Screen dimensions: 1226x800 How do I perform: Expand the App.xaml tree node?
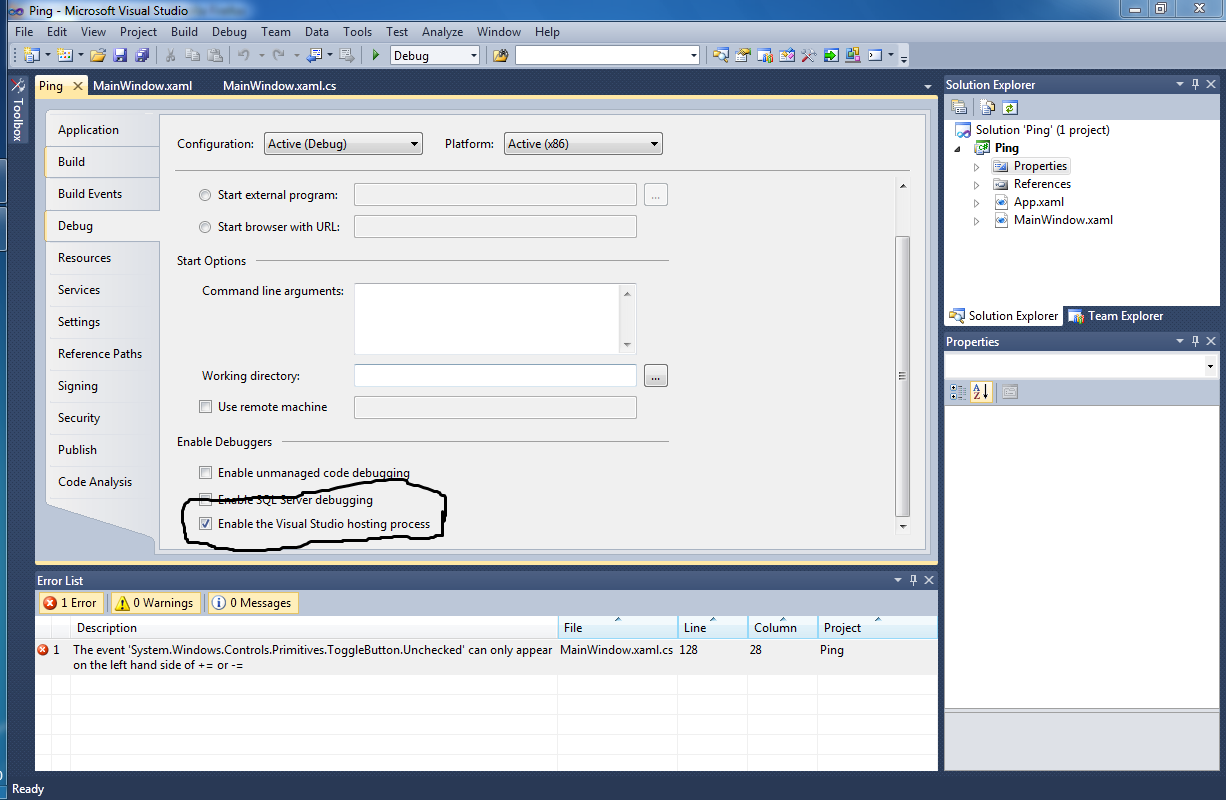[x=977, y=202]
